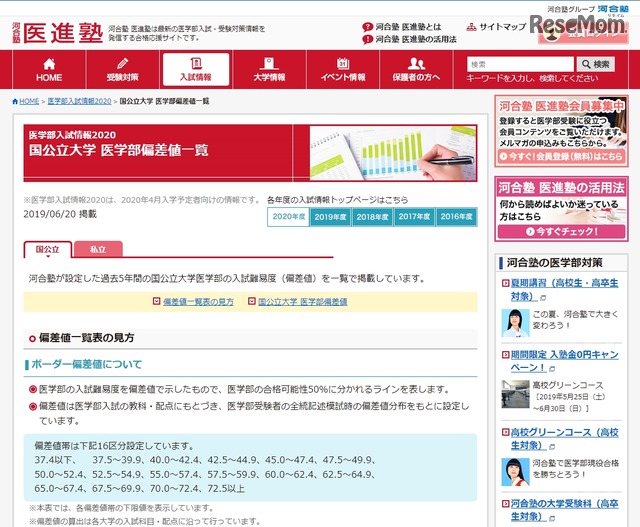Click the 医進塾 site logo
This screenshot has width=640, height=527.
point(57,33)
